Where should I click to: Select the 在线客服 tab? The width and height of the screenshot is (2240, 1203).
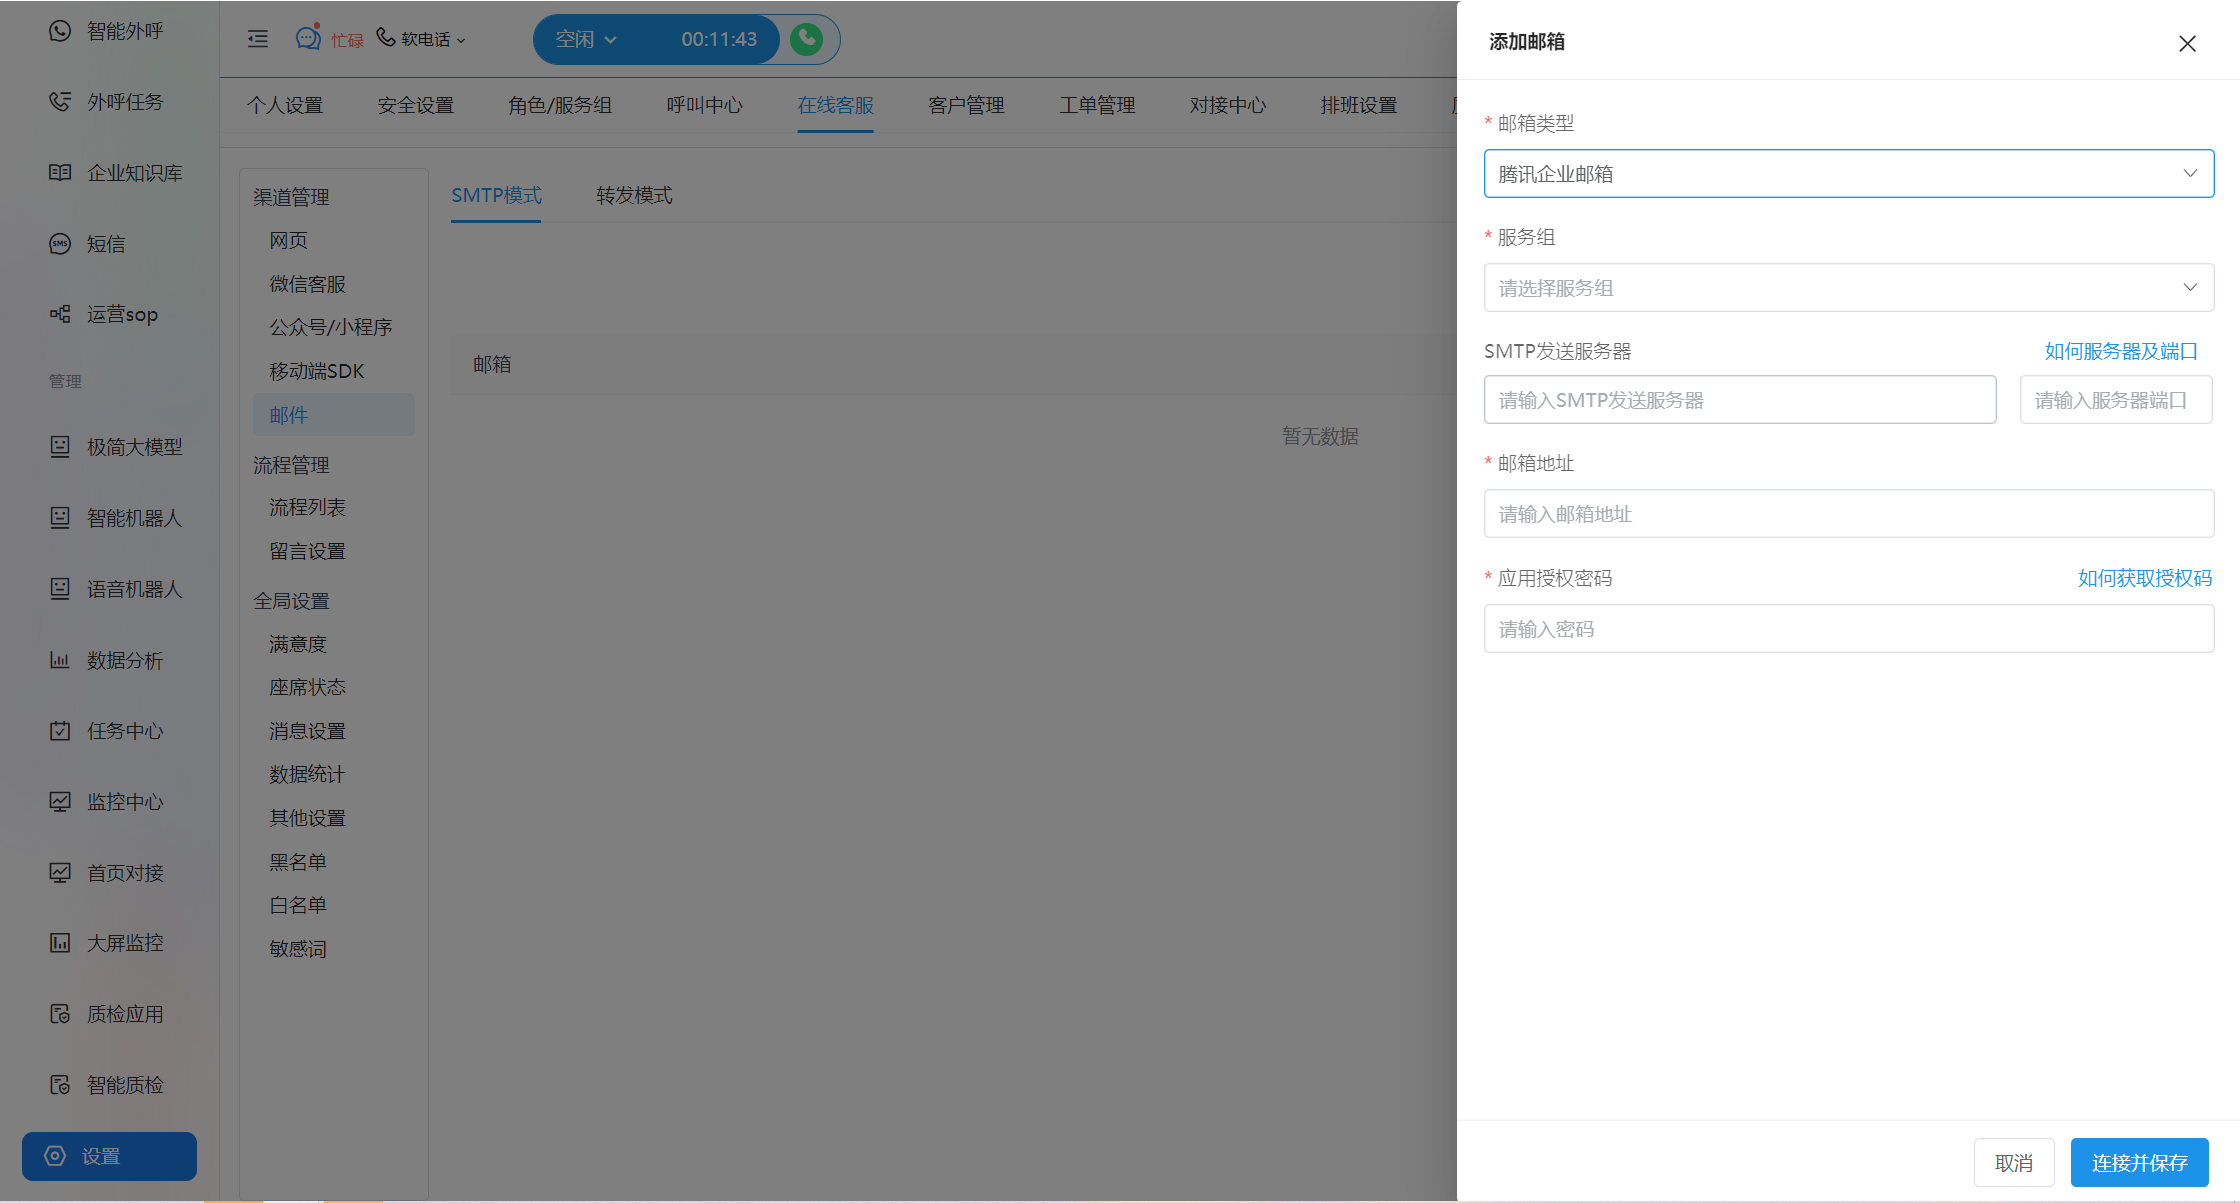click(836, 105)
